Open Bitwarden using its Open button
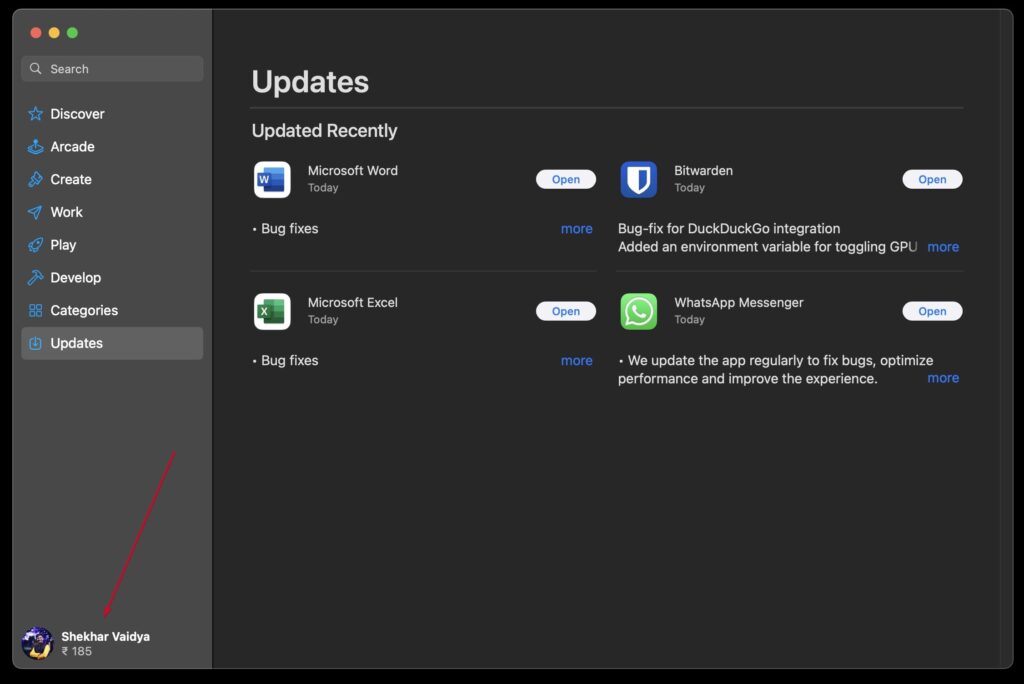Image resolution: width=1024 pixels, height=684 pixels. [932, 179]
